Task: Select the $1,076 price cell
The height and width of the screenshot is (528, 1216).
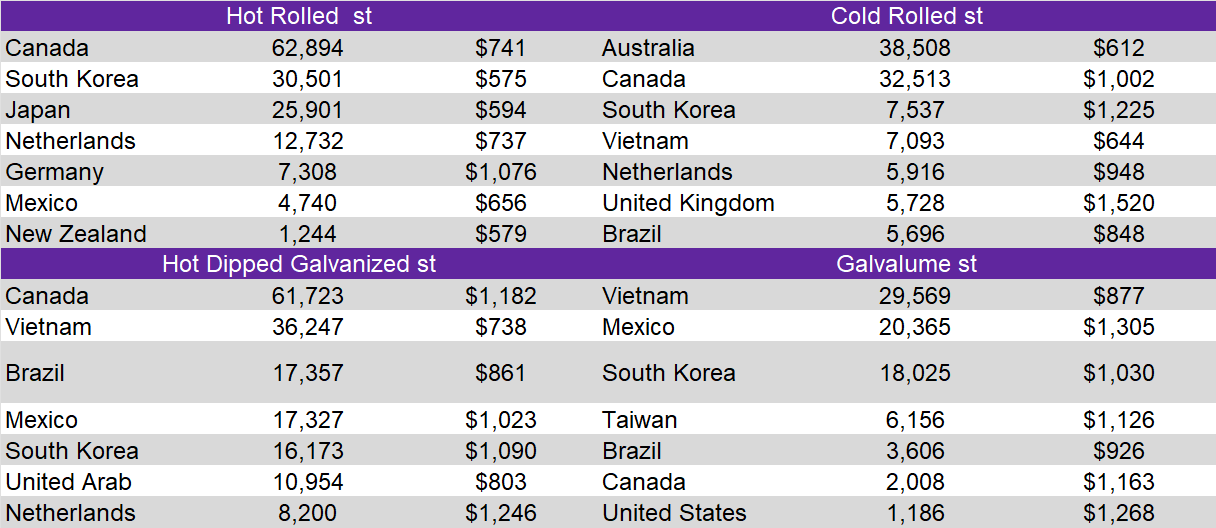Action: [500, 172]
